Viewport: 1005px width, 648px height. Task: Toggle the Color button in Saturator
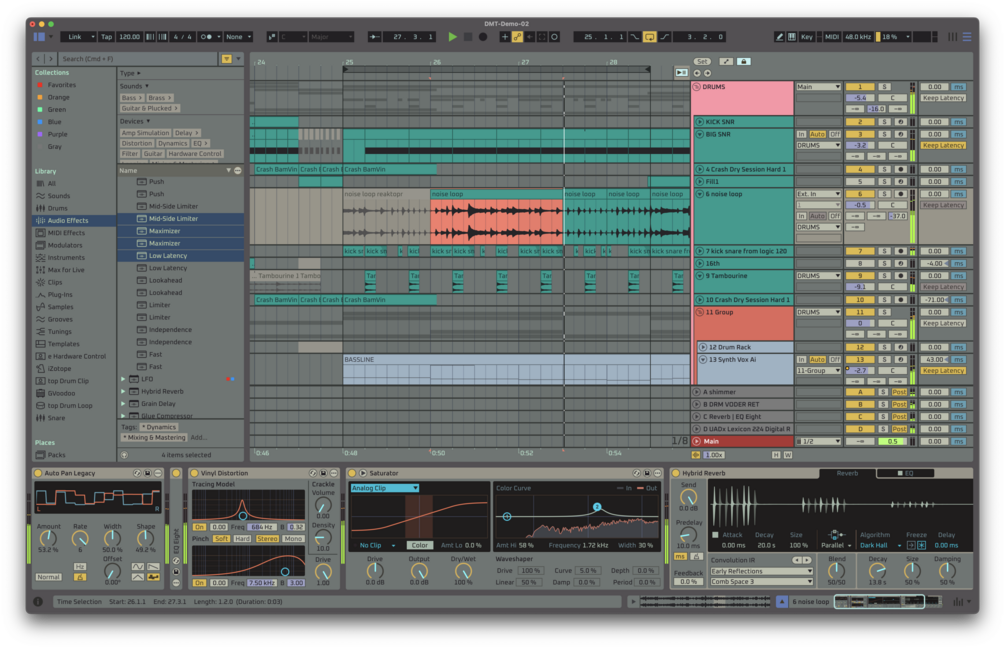coord(420,545)
